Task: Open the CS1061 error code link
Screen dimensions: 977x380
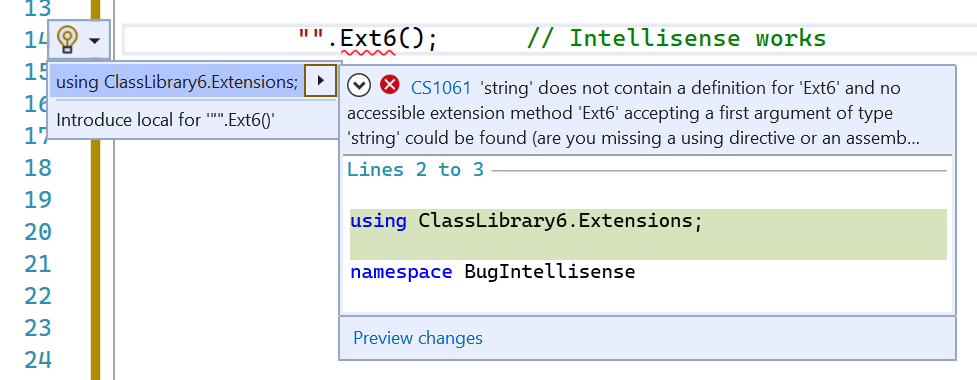Action: point(441,88)
